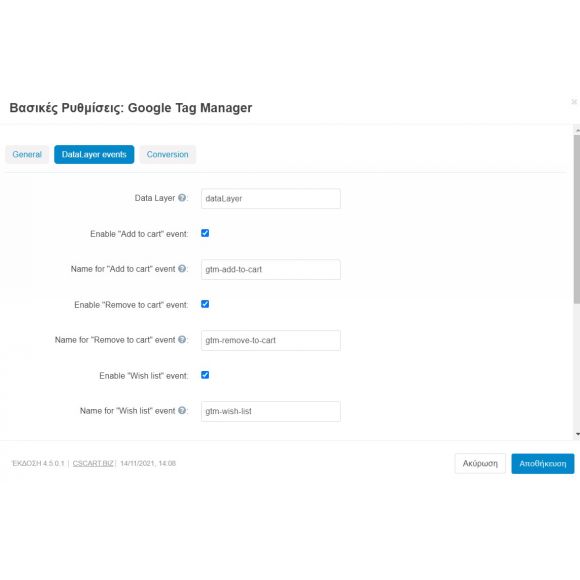Click help icon for "Remove to cart" event name
The image size is (580, 580).
[182, 339]
